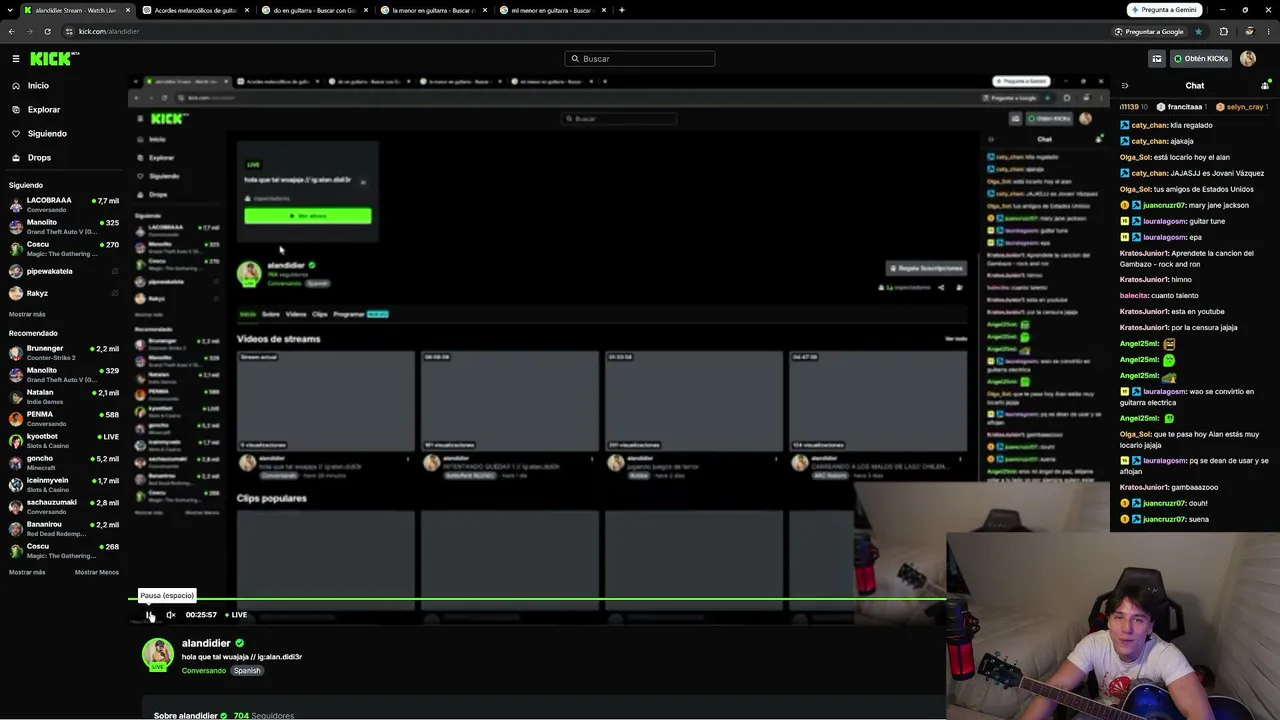Open a new browser tab
Image resolution: width=1280 pixels, height=720 pixels.
[x=621, y=10]
